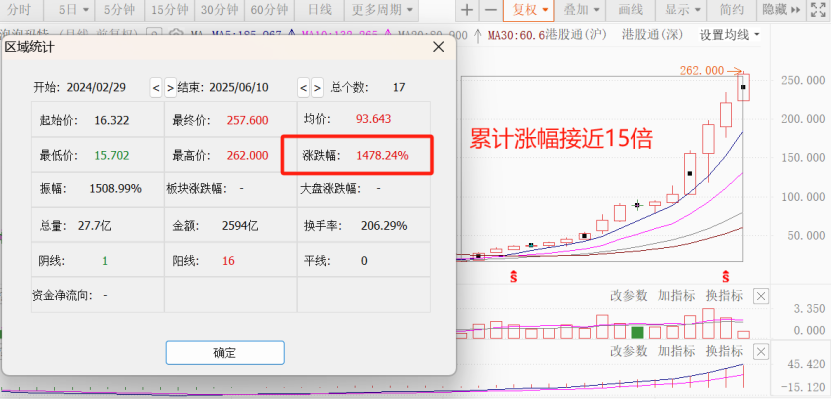Viewport: 831px width, 399px height.
Task: Click the 45.420 lower axis label
Action: (x=806, y=364)
